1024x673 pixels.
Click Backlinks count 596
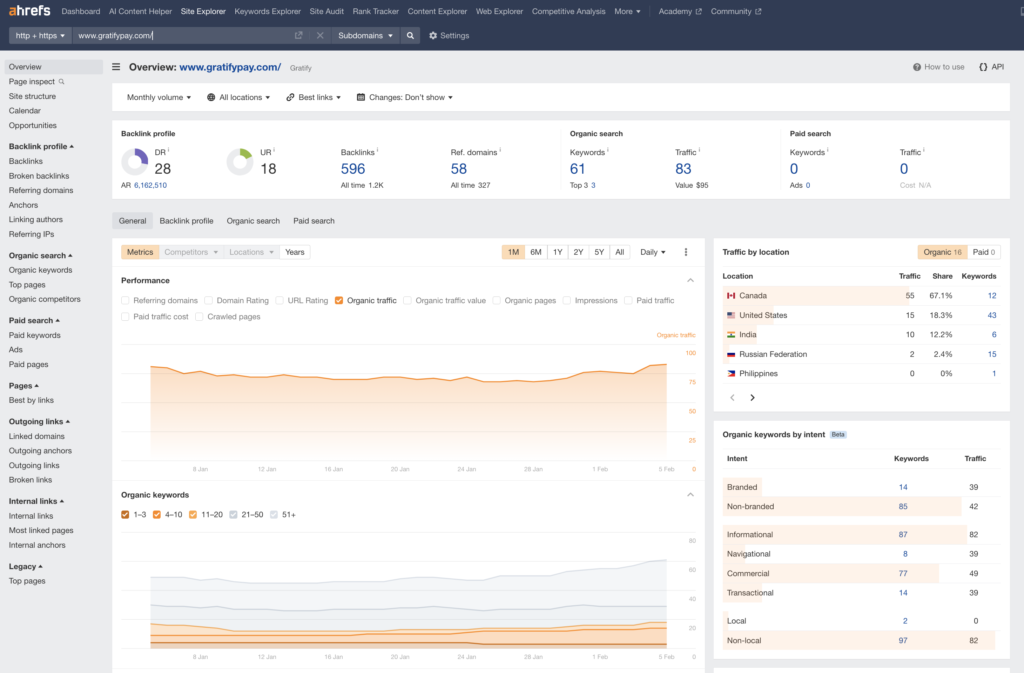[x=353, y=169]
